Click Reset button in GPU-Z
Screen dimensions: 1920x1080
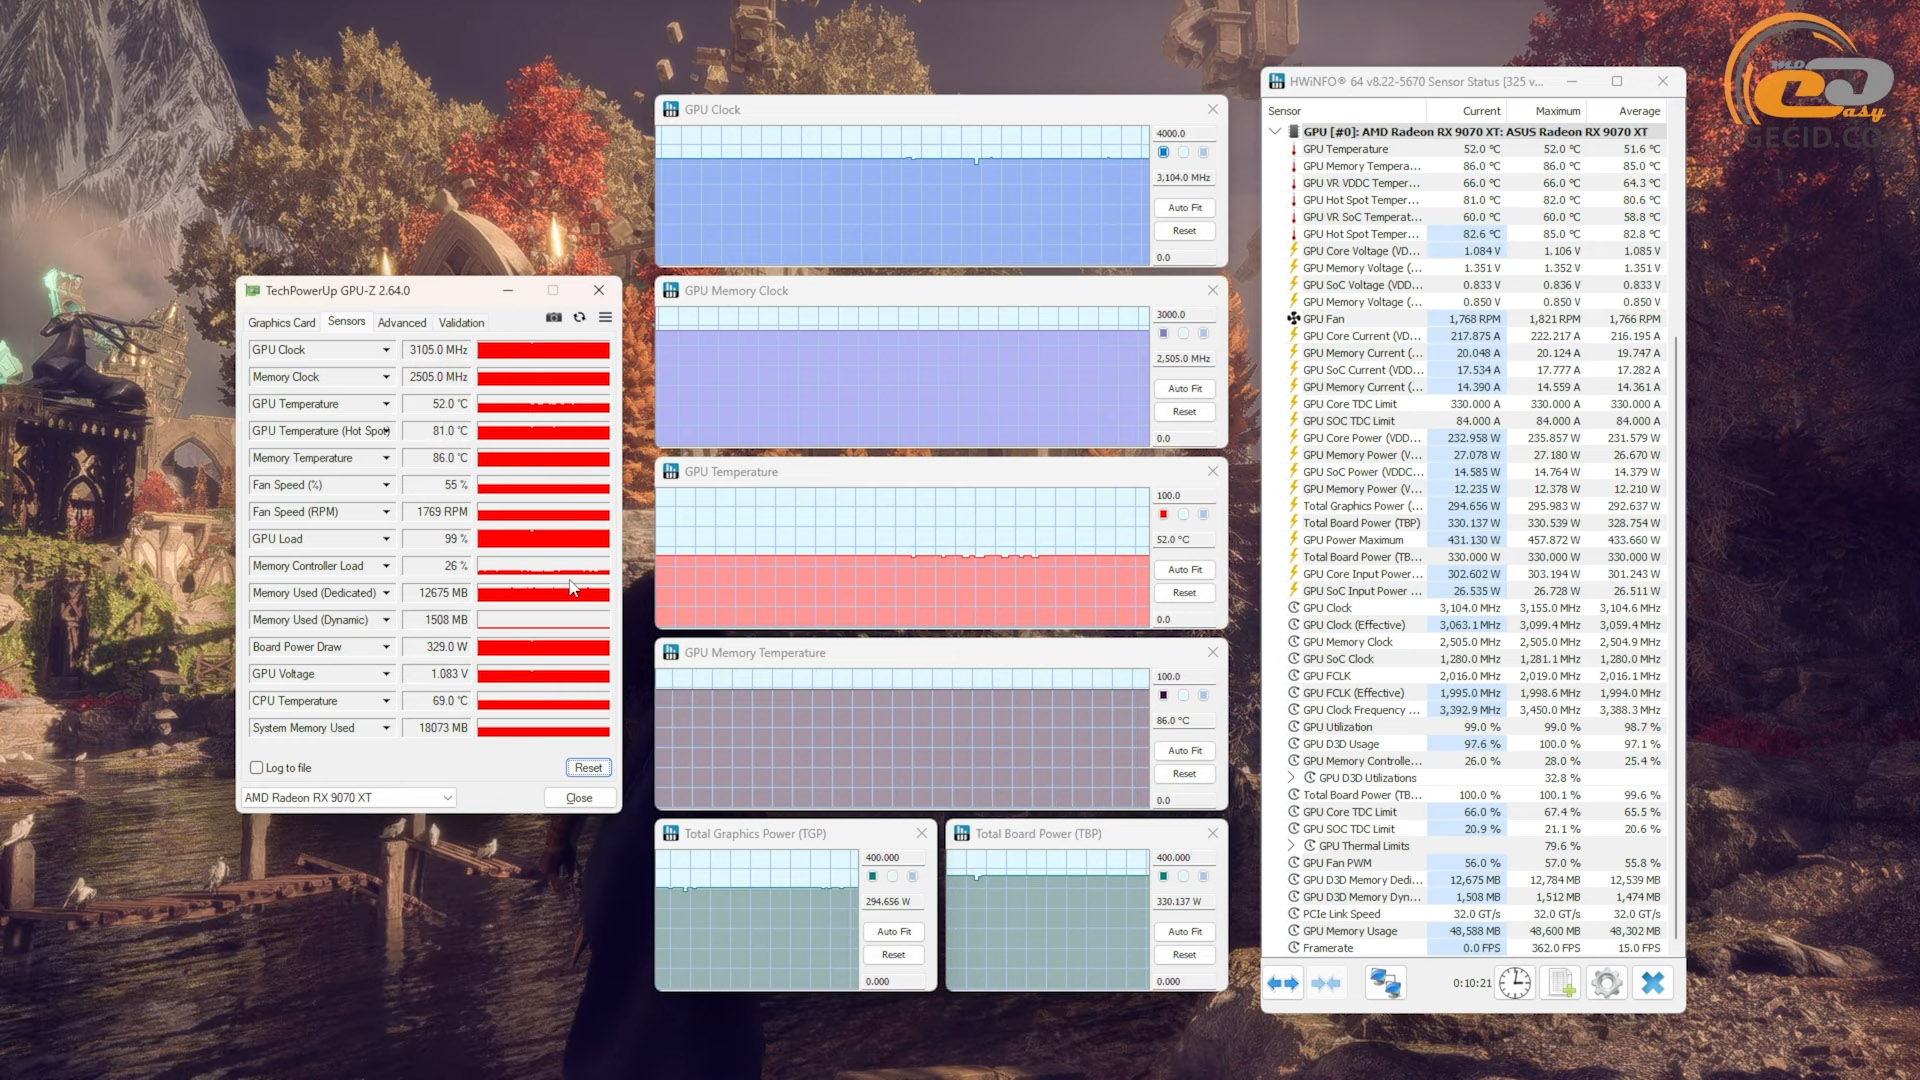[588, 768]
